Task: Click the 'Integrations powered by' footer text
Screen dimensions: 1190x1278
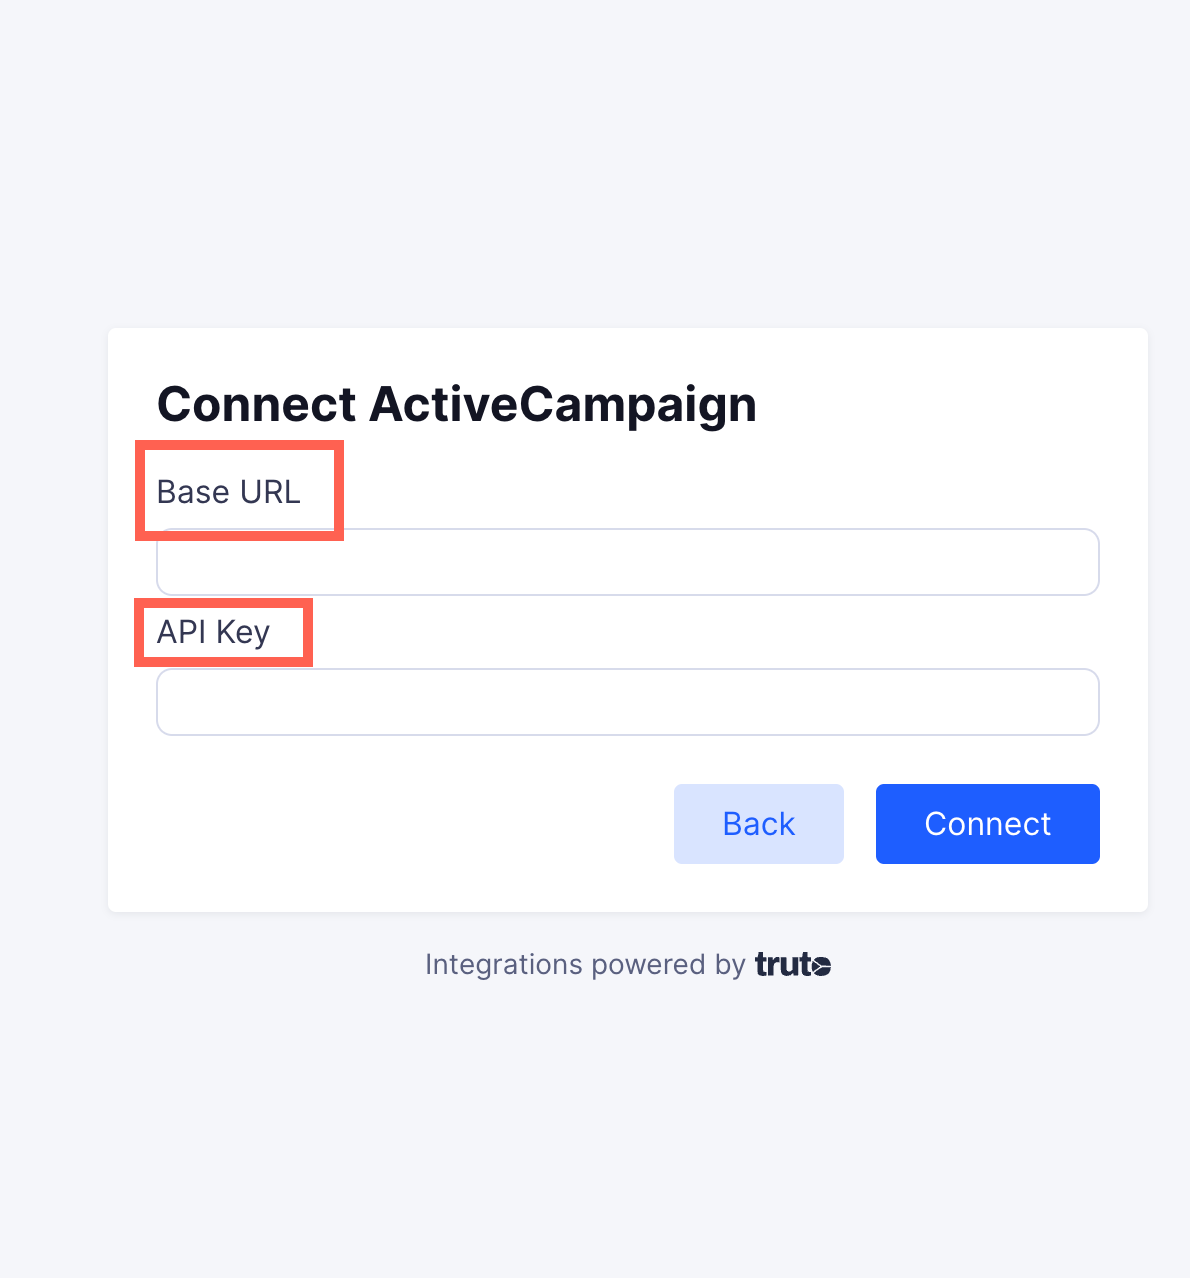Action: click(x=585, y=965)
